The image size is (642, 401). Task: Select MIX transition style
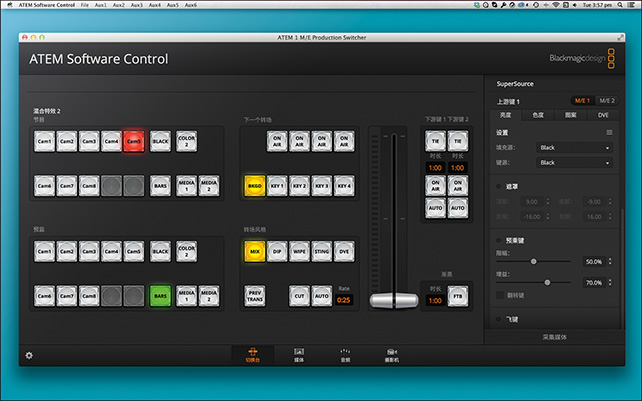pyautogui.click(x=255, y=251)
